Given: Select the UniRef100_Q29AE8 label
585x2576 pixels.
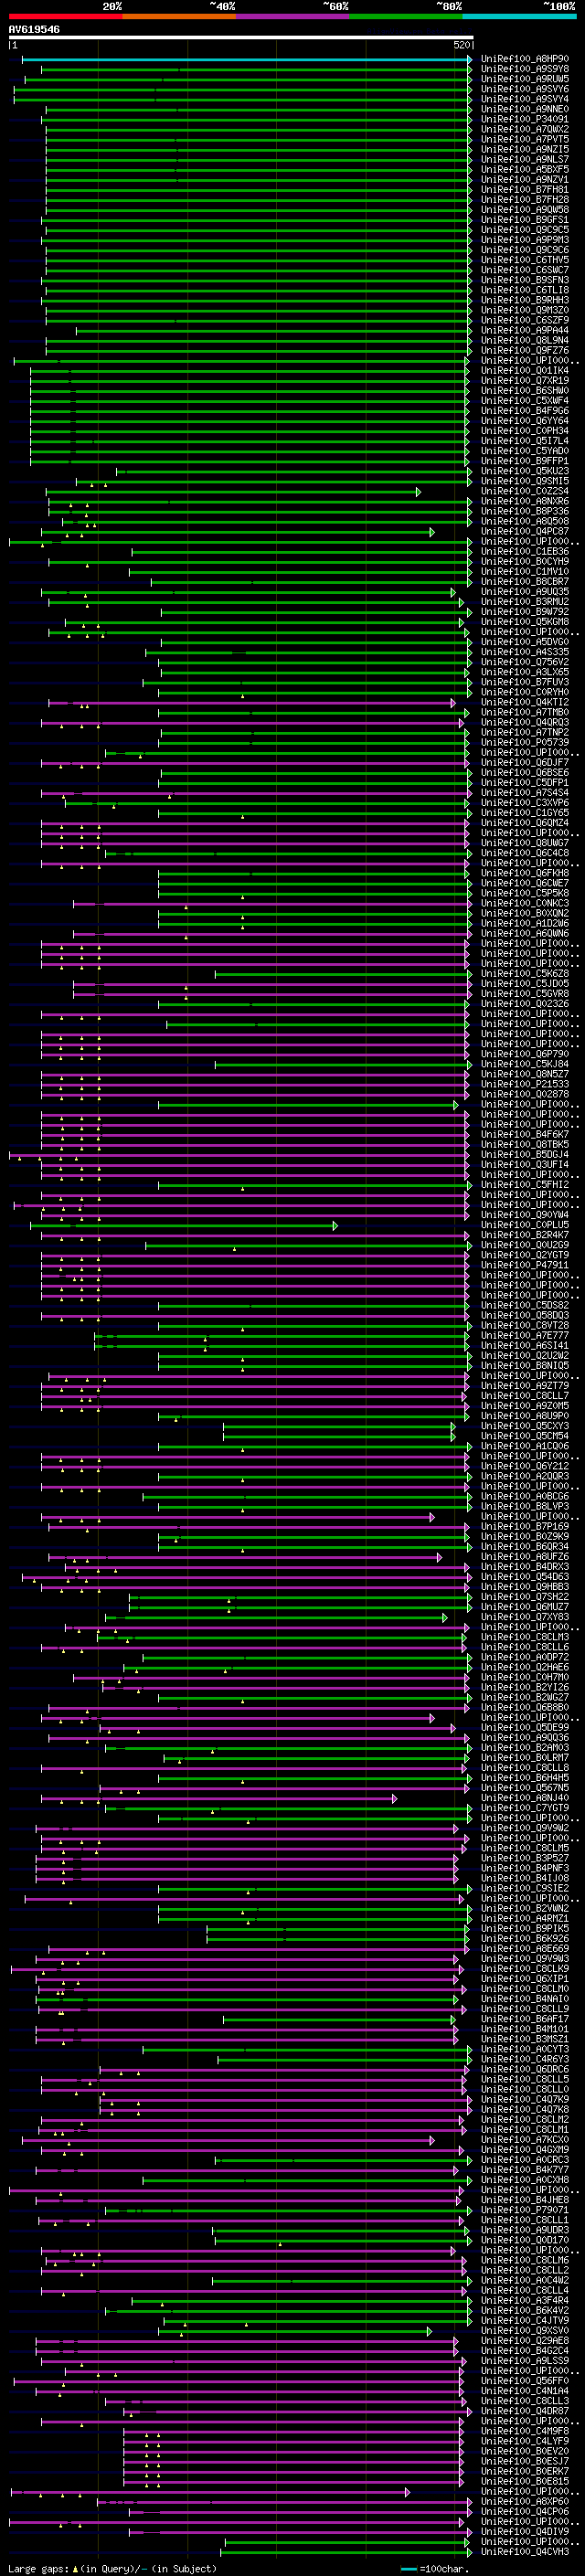Looking at the screenshot, I should pos(525,2341).
